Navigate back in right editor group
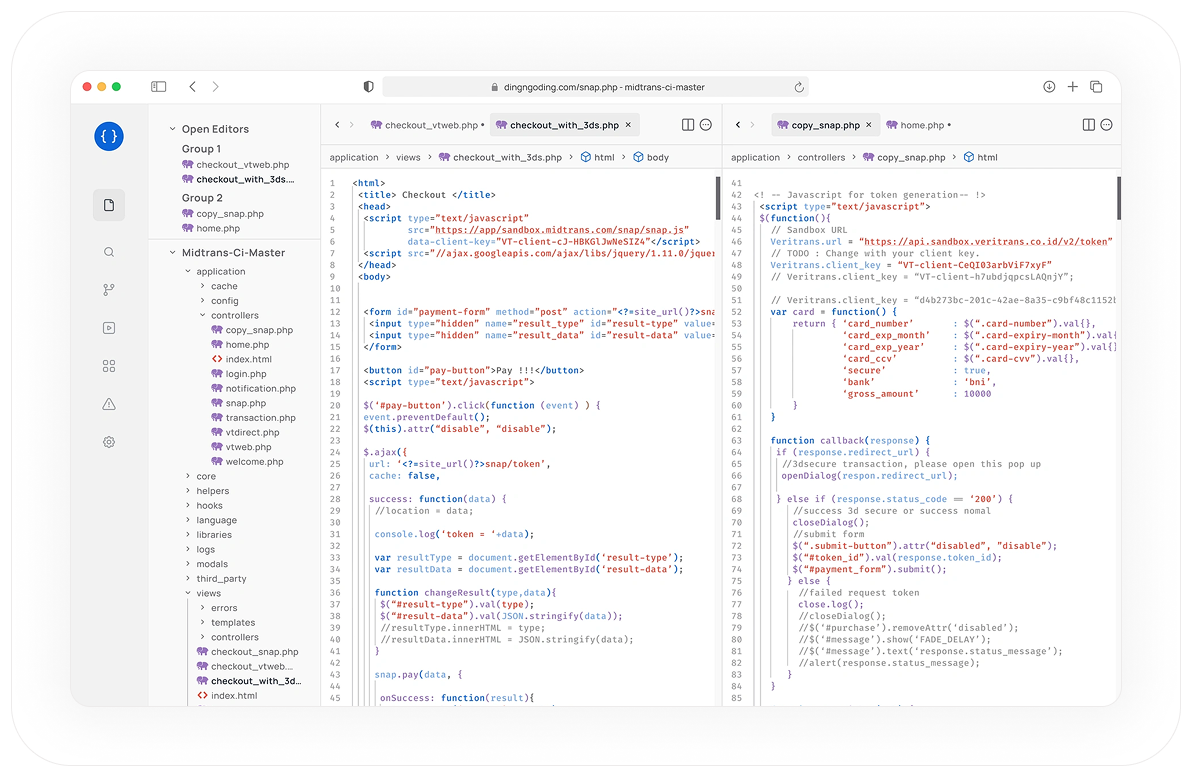 [737, 125]
